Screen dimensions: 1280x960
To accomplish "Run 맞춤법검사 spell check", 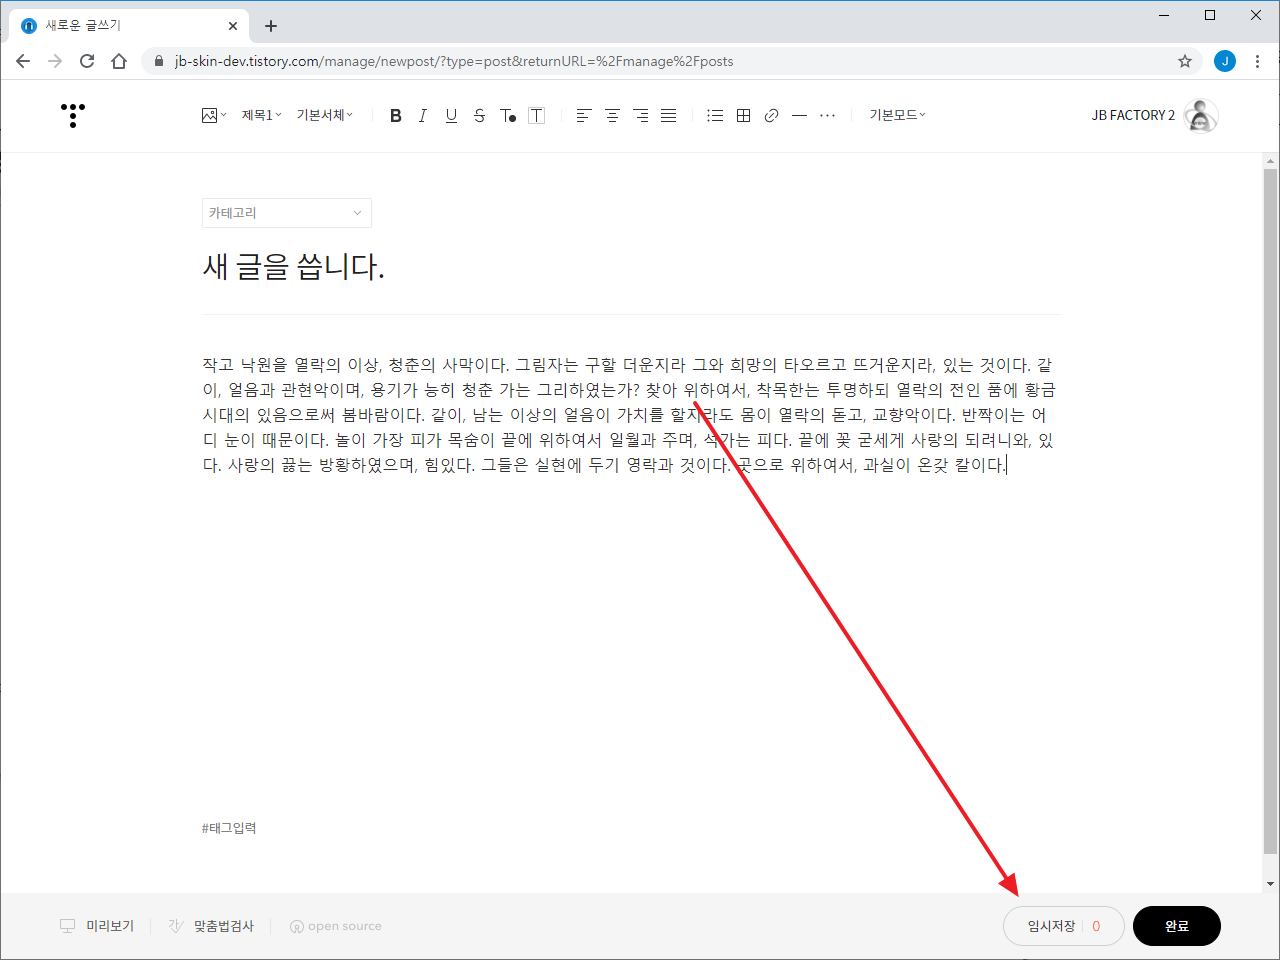I will pyautogui.click(x=211, y=926).
